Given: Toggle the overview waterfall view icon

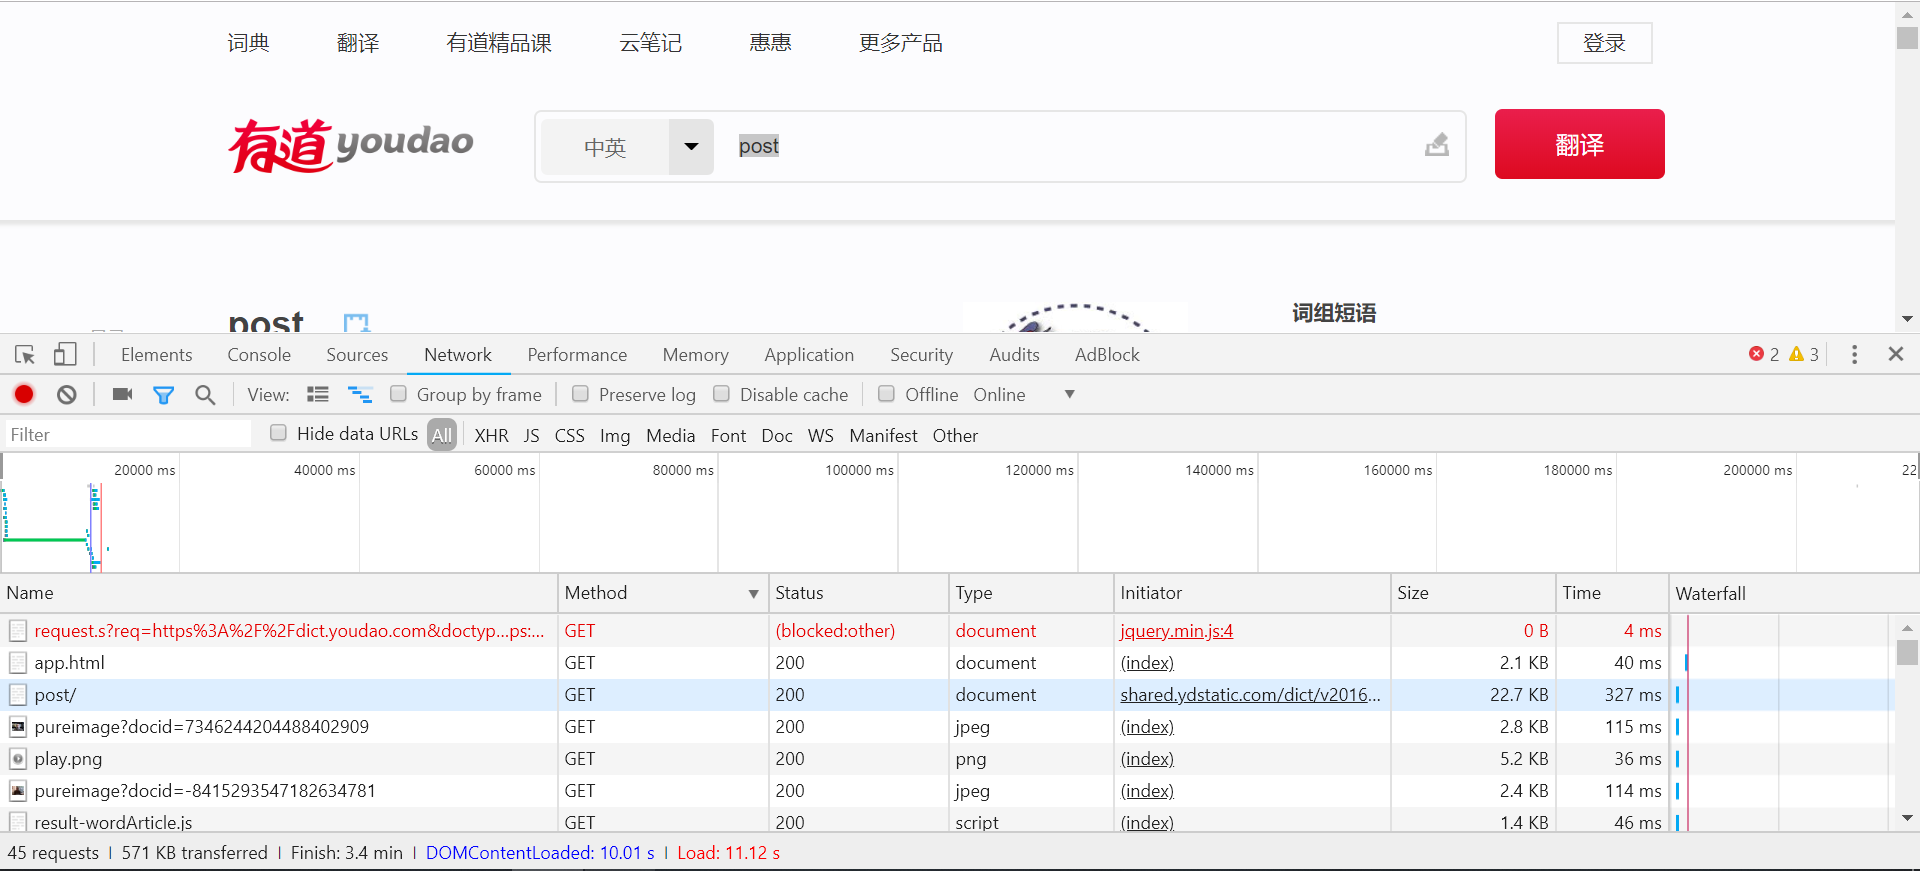Looking at the screenshot, I should [360, 395].
